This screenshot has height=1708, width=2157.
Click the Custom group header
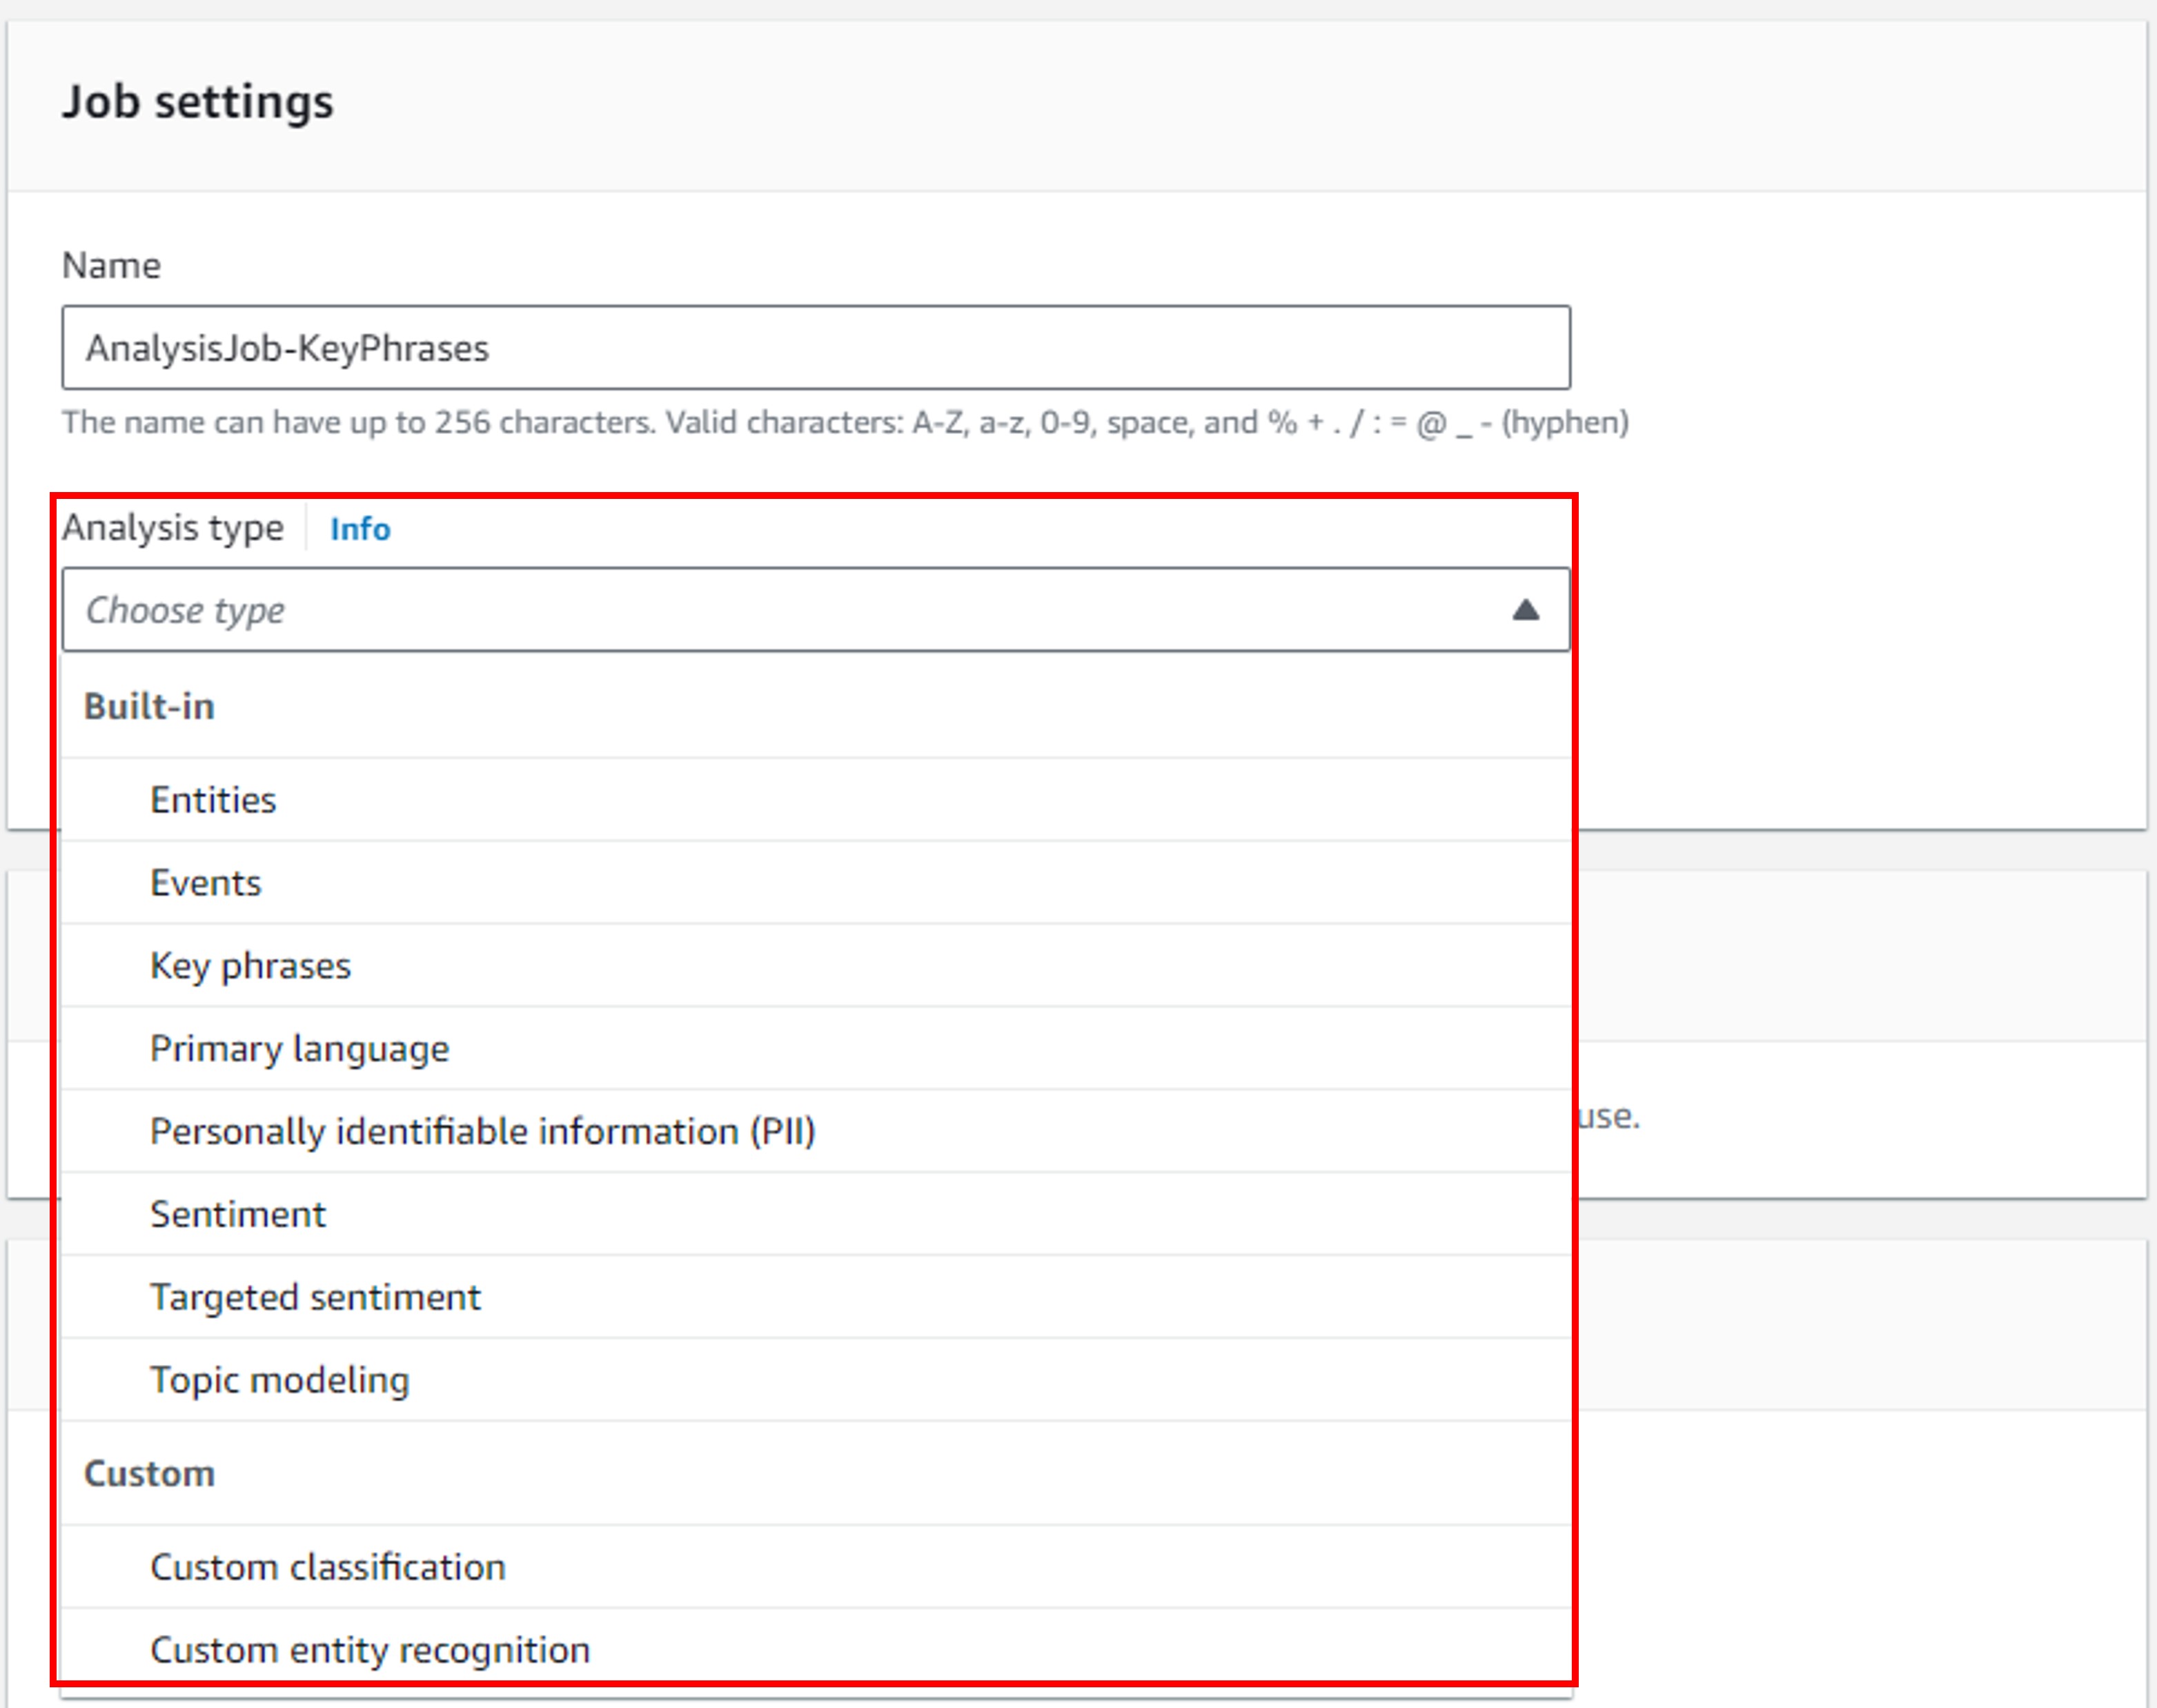pos(149,1473)
